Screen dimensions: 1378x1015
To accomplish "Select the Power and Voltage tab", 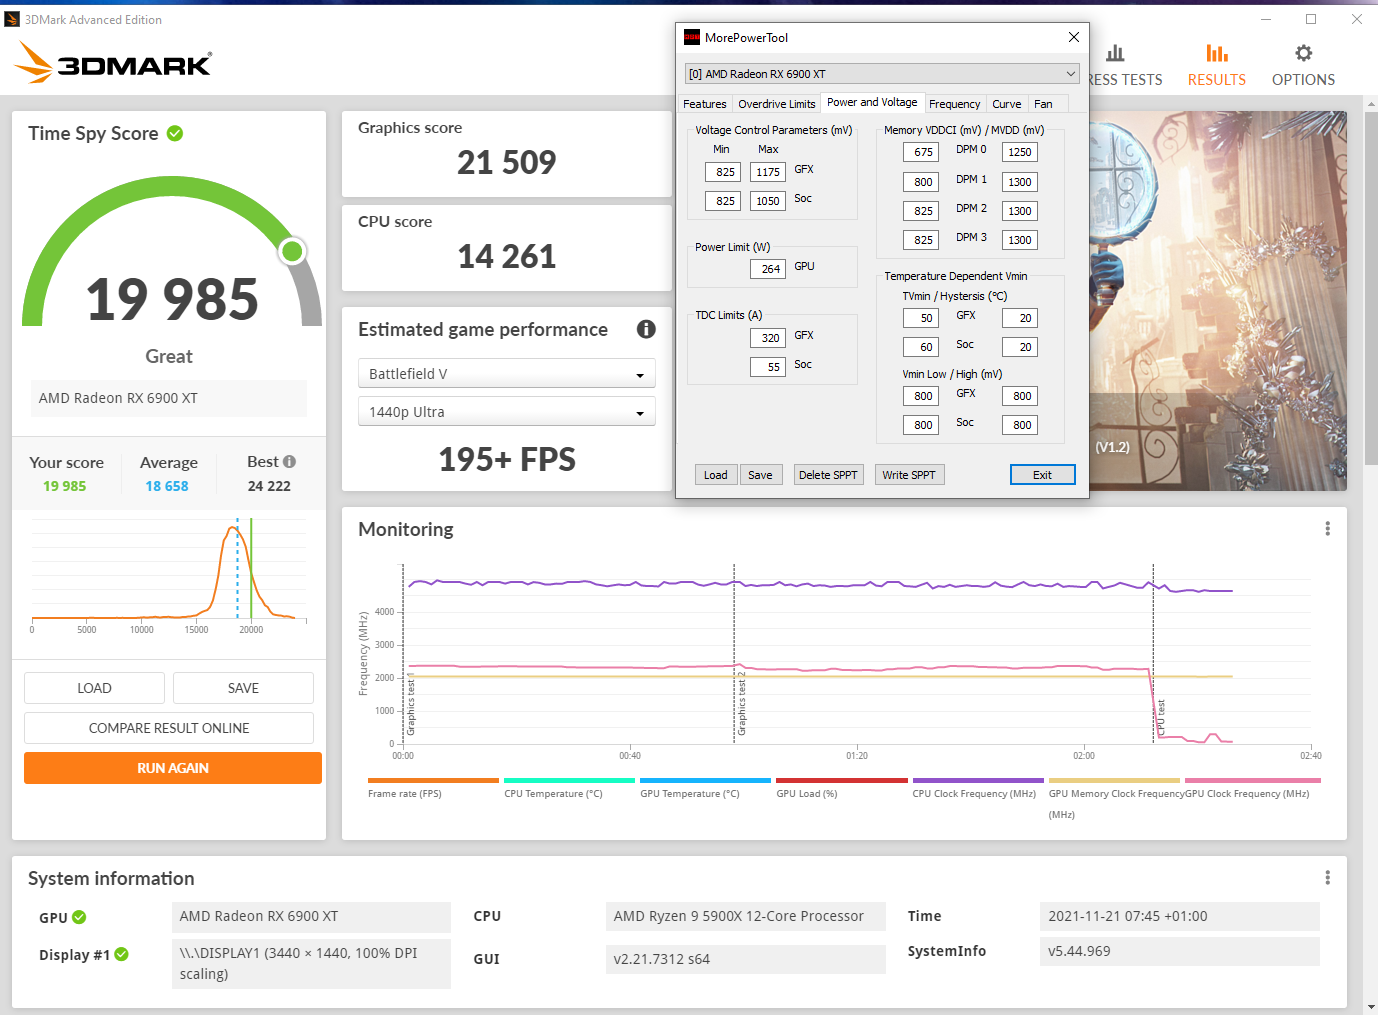I will [x=872, y=102].
